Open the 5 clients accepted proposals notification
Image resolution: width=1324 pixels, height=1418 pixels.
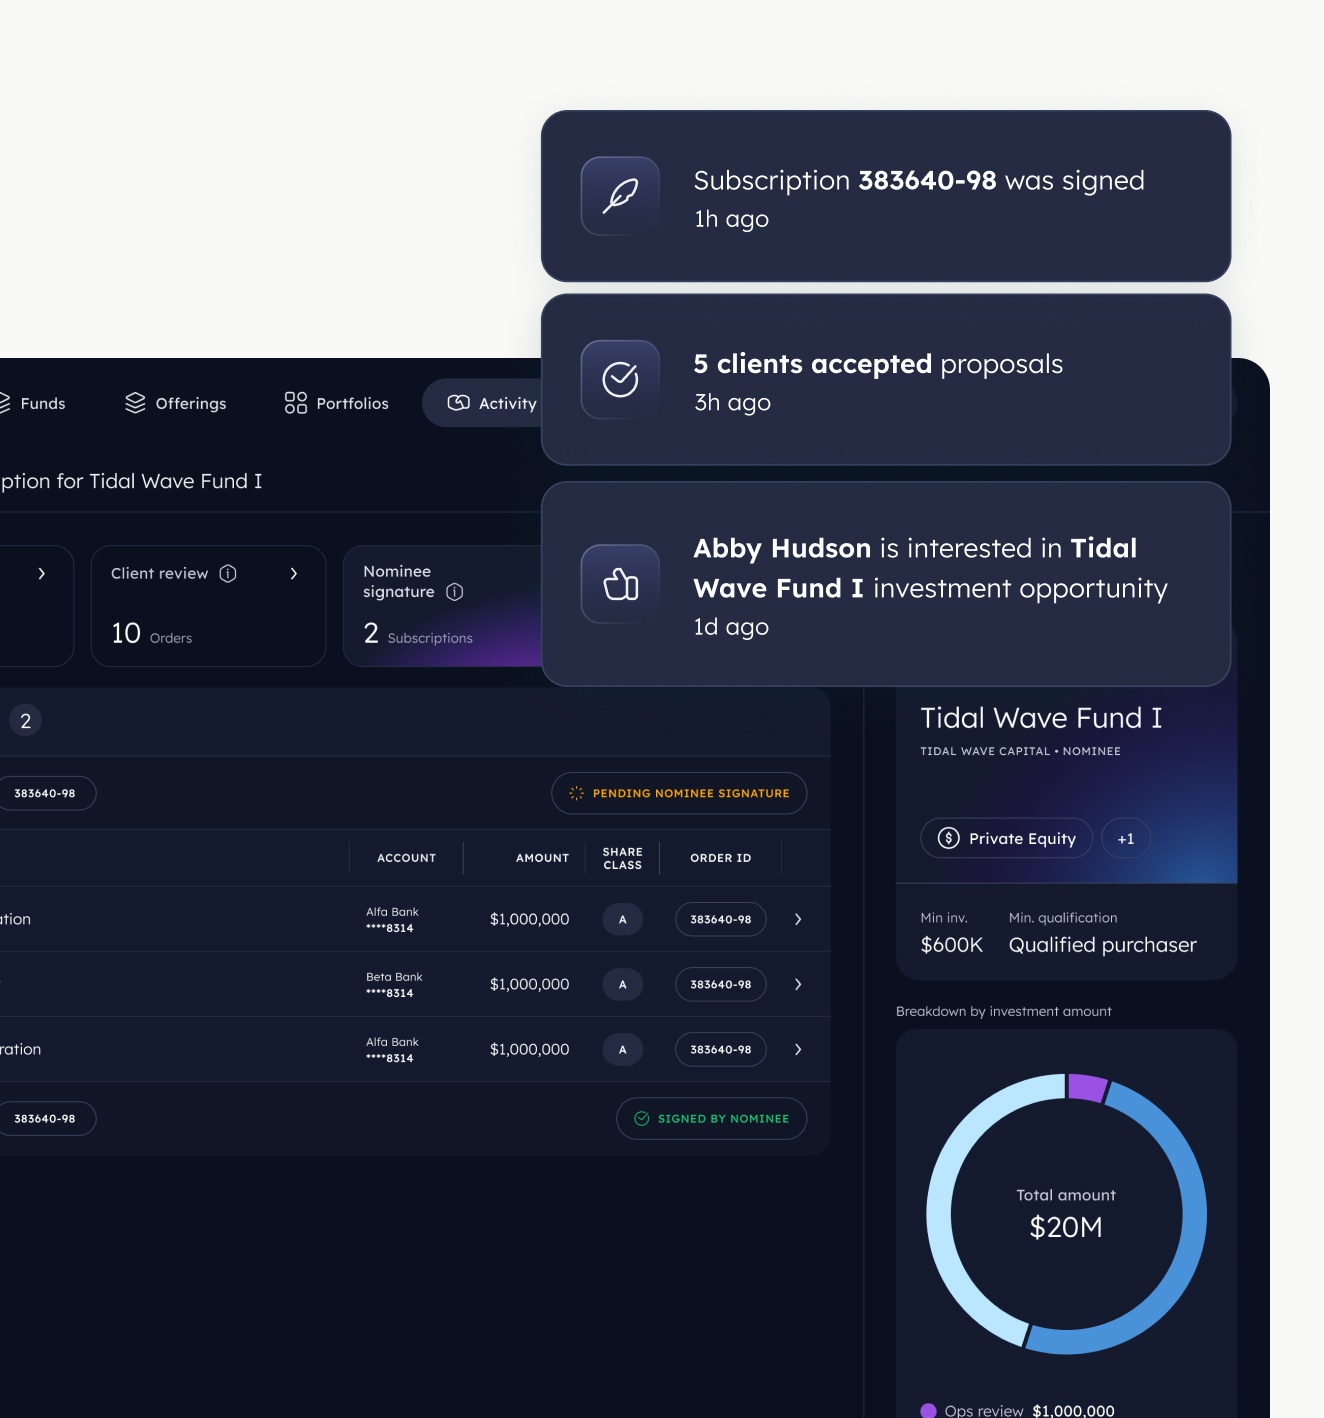(886, 380)
